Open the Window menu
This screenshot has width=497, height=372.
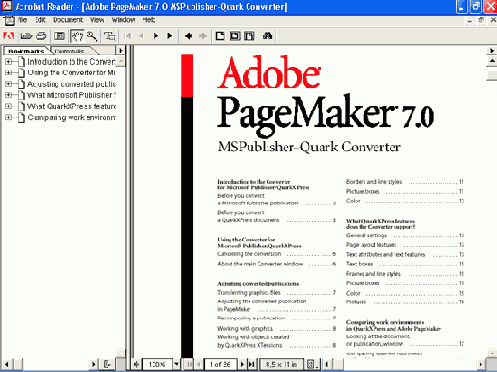[x=123, y=20]
